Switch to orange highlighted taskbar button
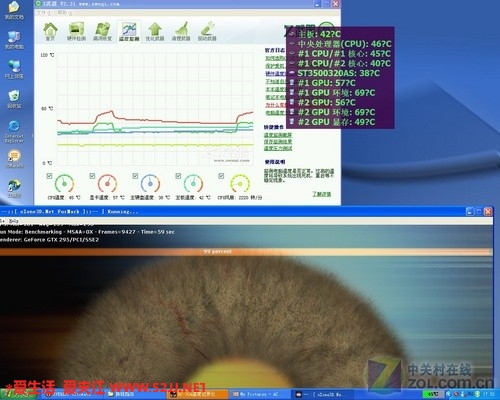The width and height of the screenshot is (500, 400). pos(197,394)
